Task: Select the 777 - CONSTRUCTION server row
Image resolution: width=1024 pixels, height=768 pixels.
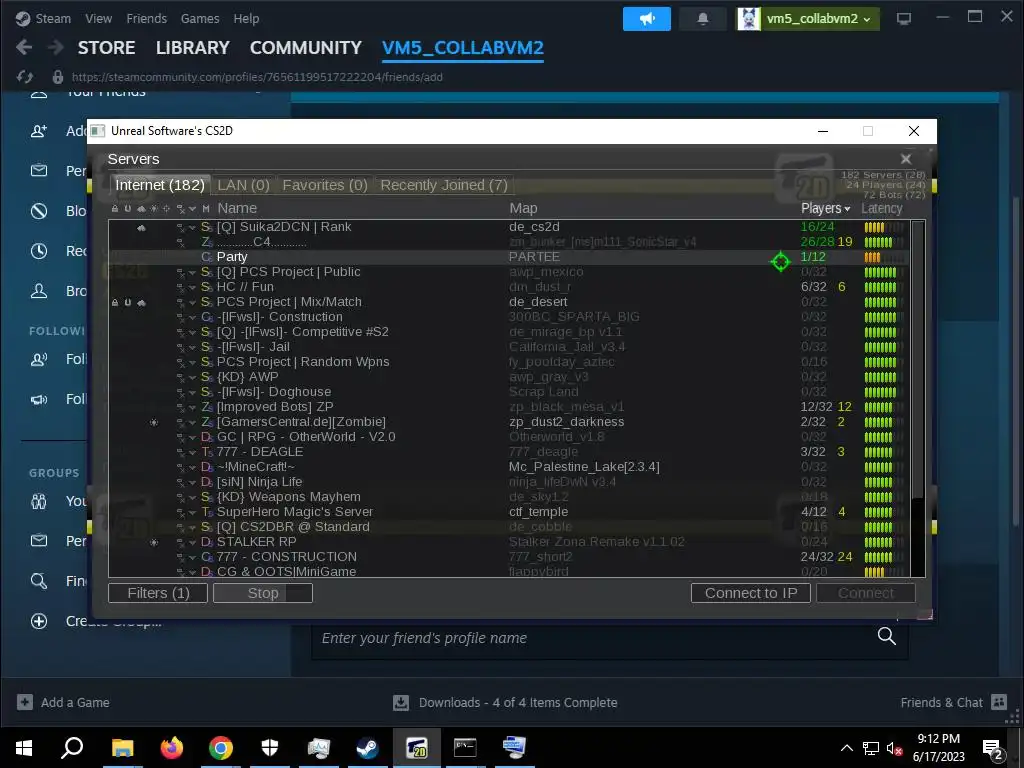Action: (x=509, y=558)
